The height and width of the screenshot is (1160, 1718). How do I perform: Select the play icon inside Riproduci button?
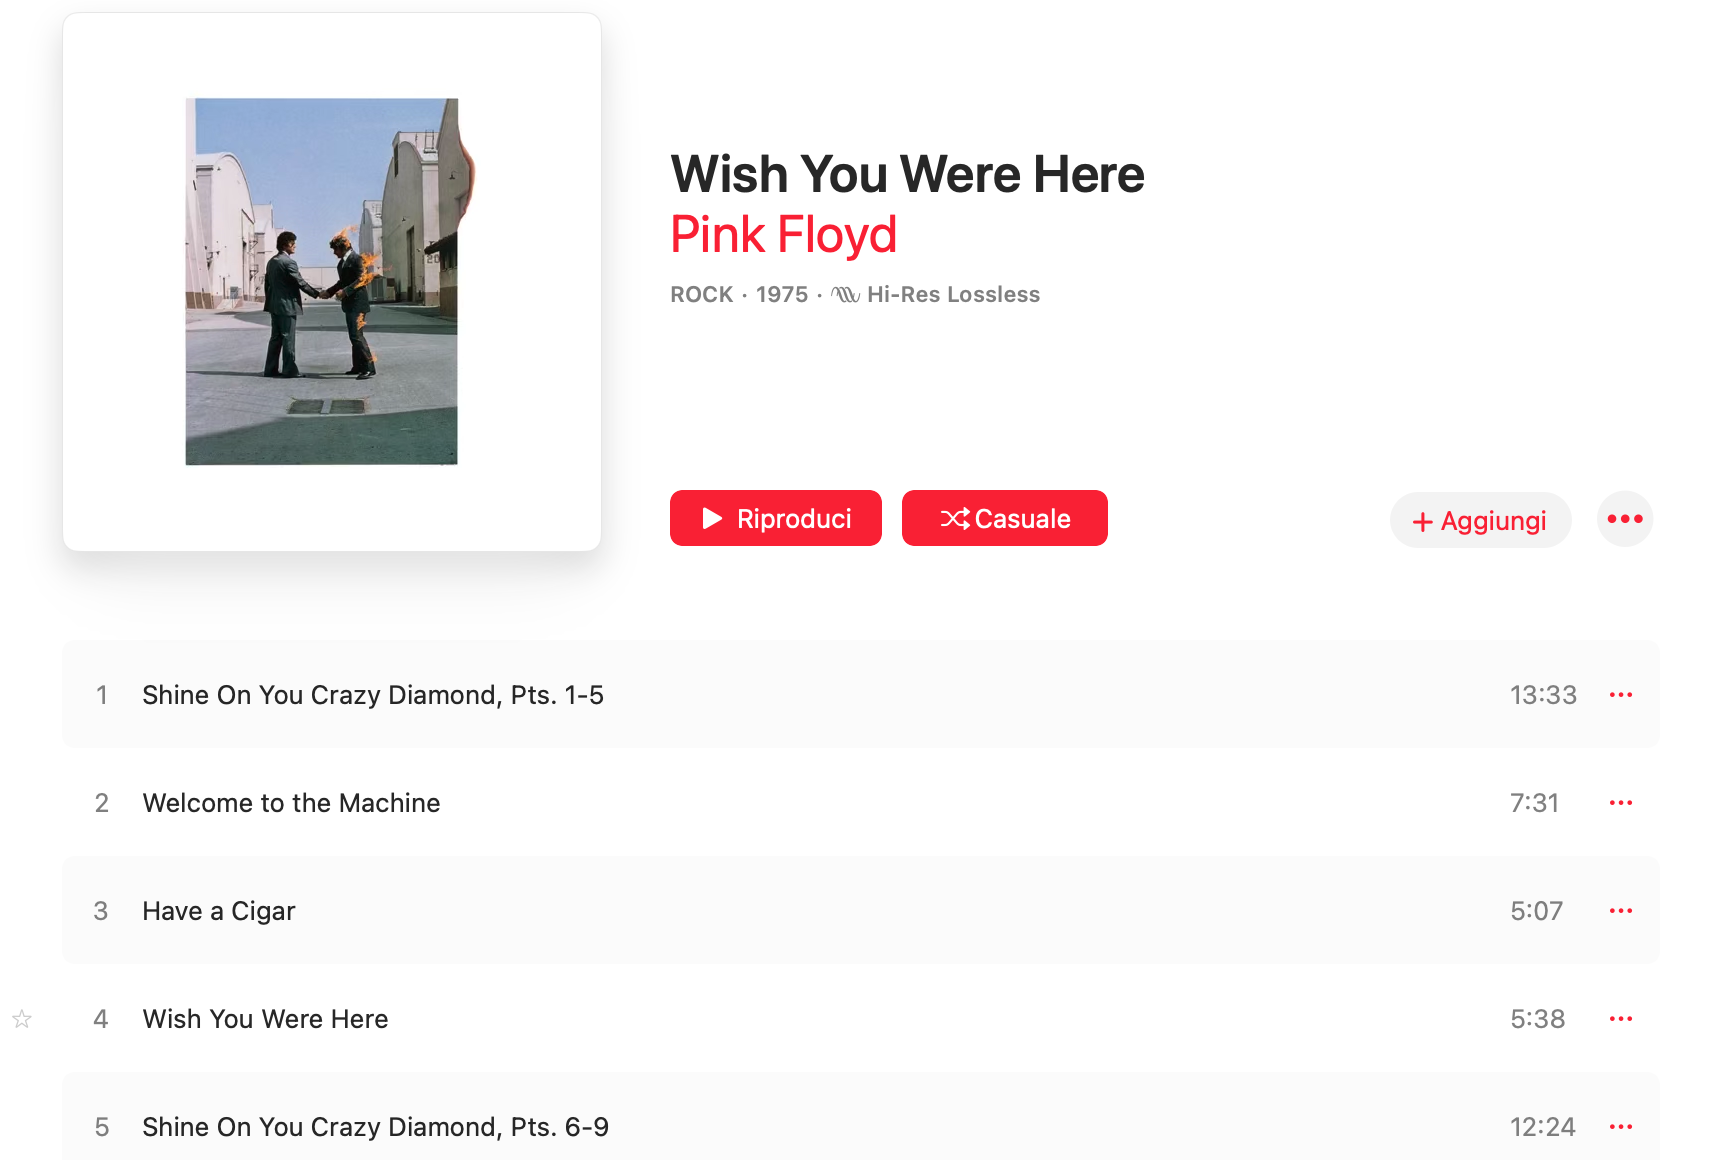pos(712,518)
